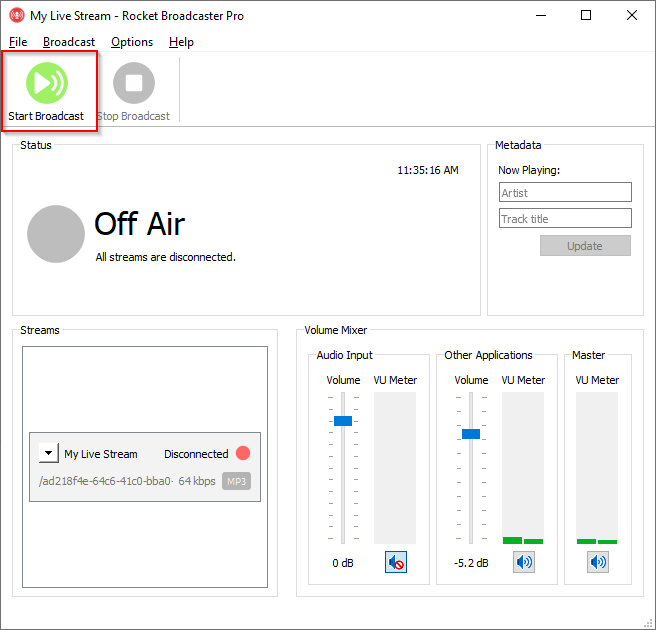Image resolution: width=656 pixels, height=630 pixels.
Task: Close the Rocket Broadcaster window
Action: click(632, 15)
